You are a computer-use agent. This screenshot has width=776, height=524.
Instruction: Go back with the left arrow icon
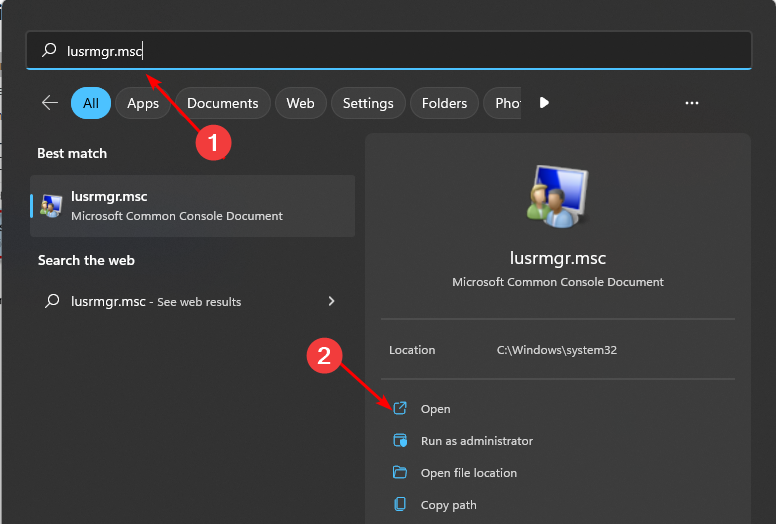pos(50,103)
